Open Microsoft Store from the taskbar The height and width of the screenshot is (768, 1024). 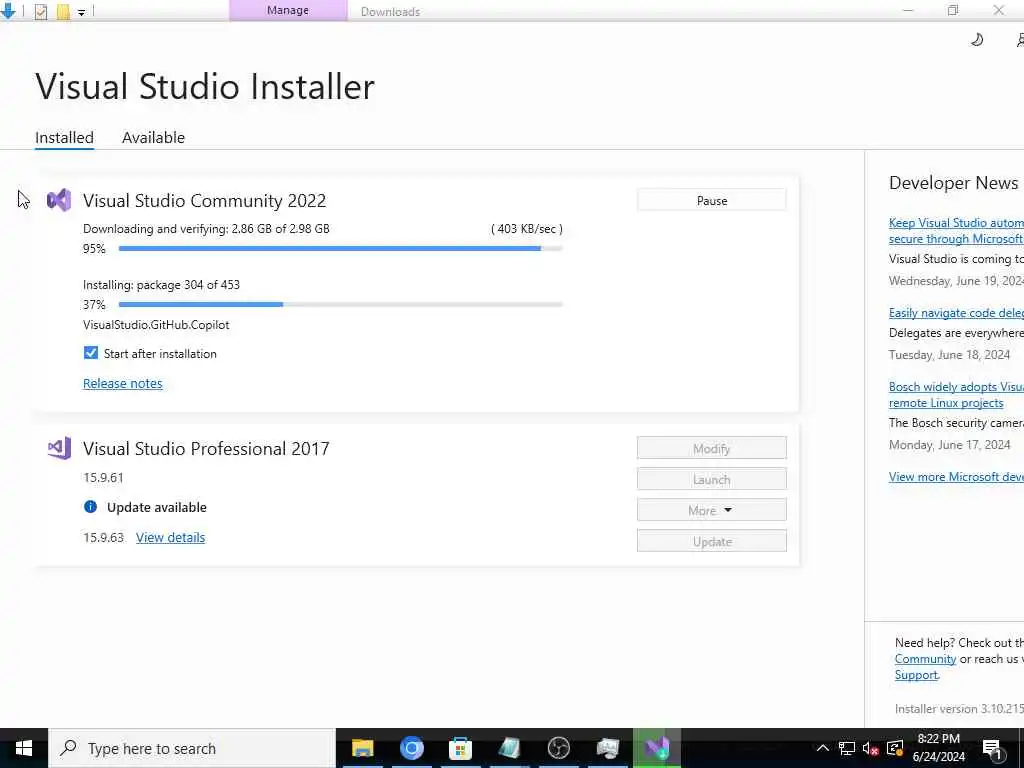tap(460, 748)
